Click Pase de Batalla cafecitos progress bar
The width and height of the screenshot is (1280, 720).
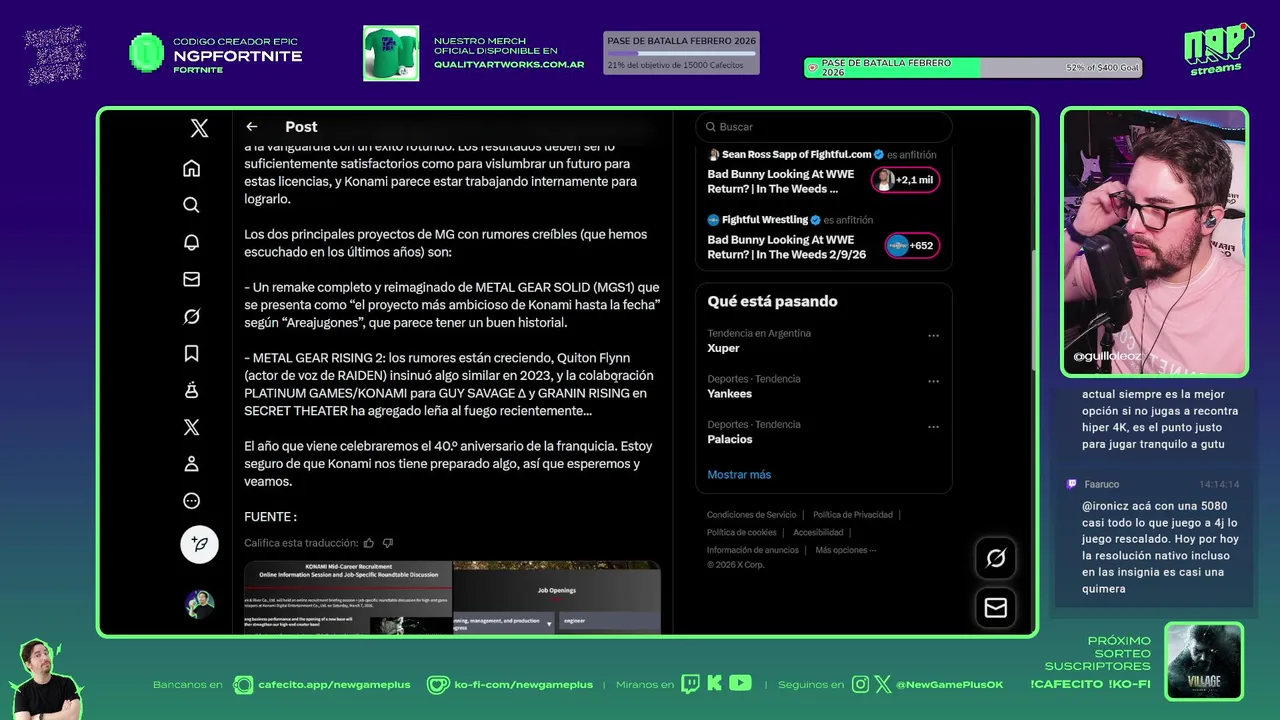pyautogui.click(x=681, y=53)
